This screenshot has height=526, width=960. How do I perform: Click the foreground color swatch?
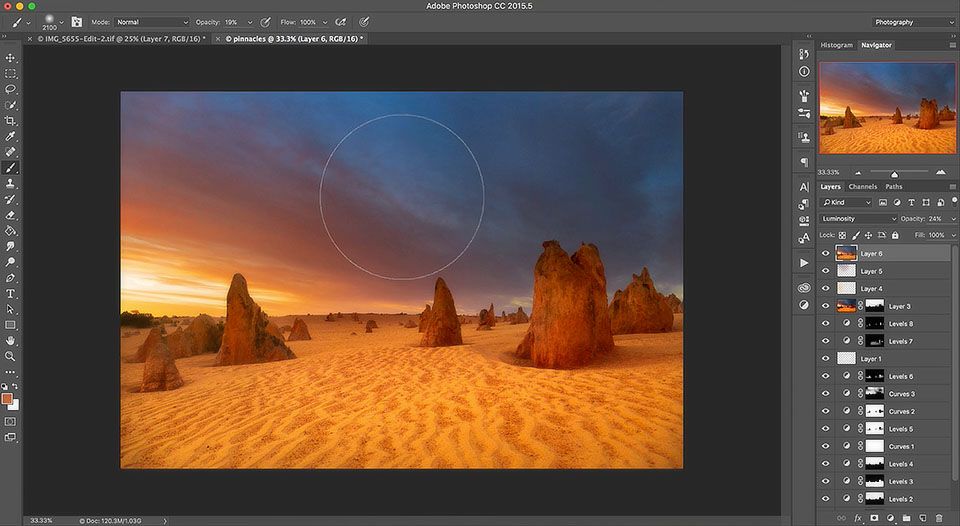[x=9, y=398]
